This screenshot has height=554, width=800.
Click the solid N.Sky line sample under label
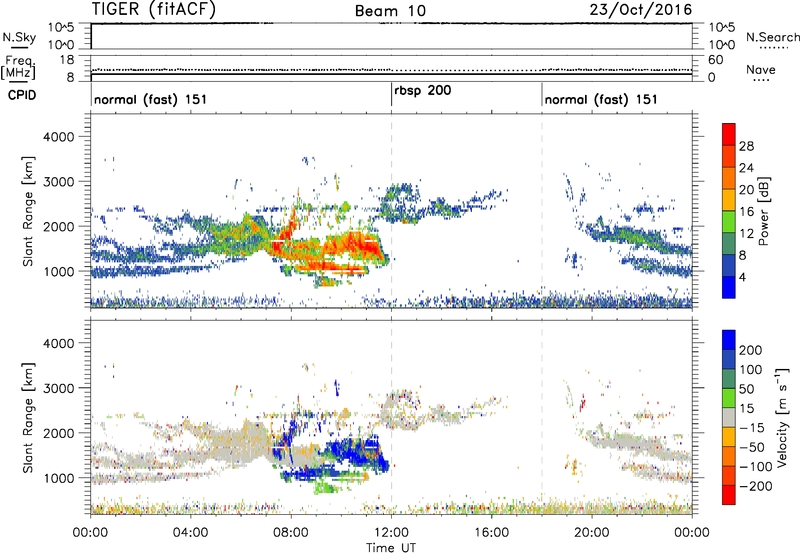click(x=19, y=47)
